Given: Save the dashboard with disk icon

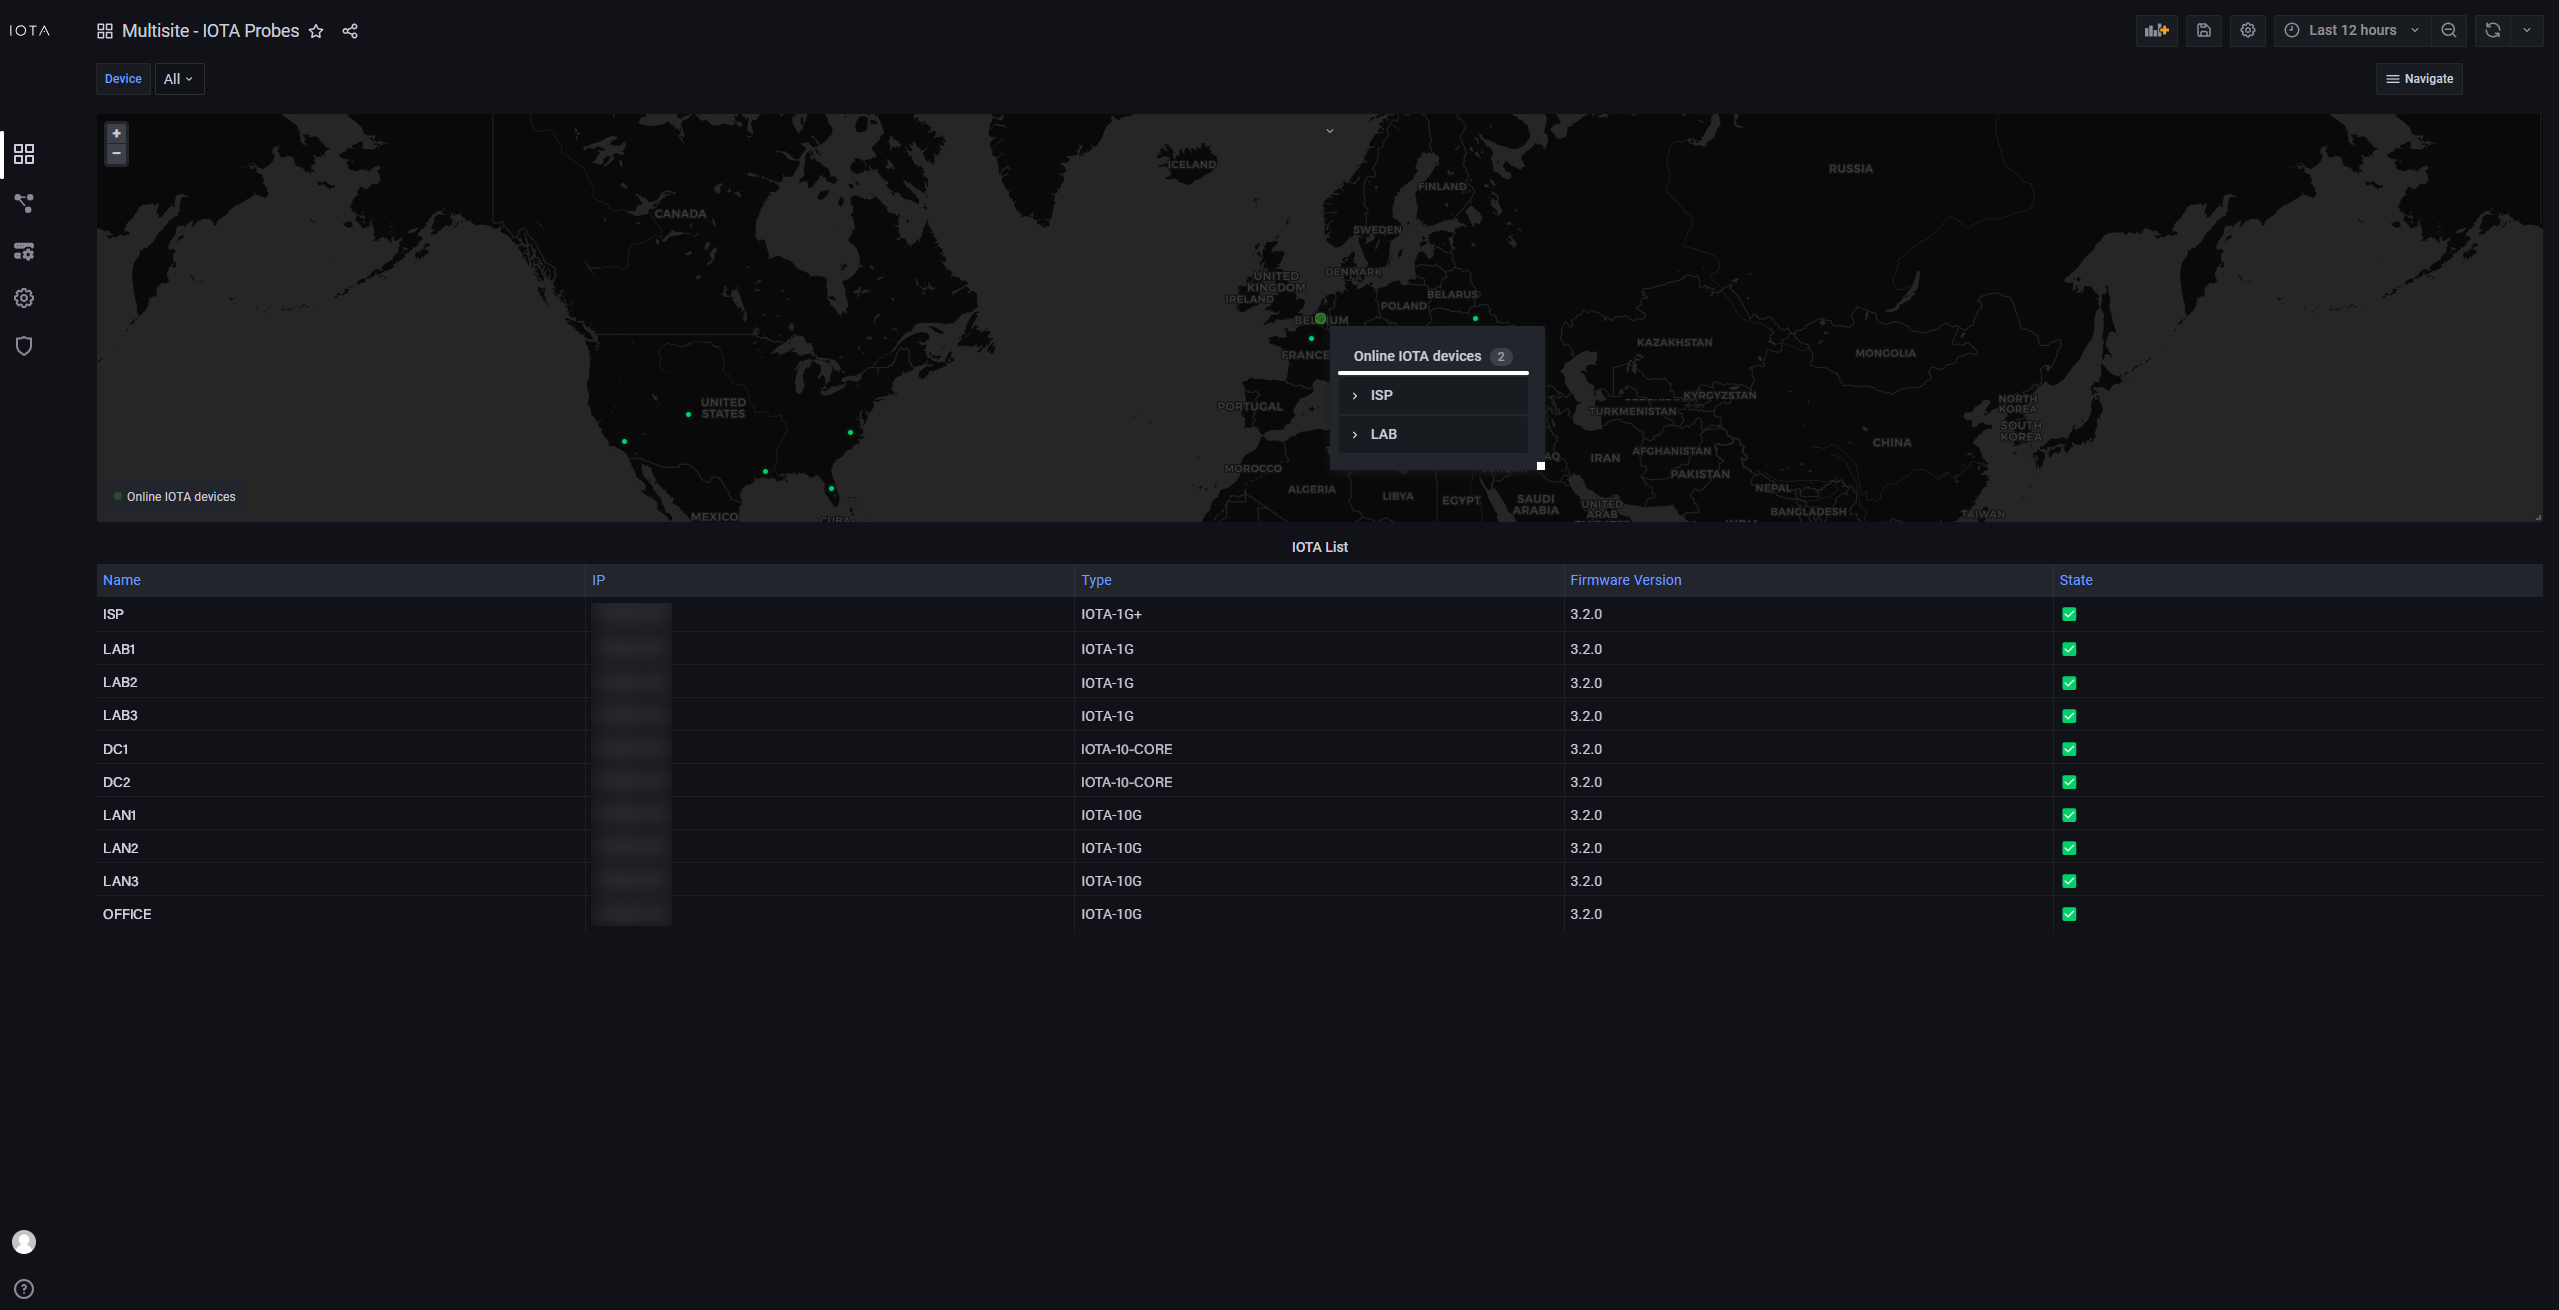Looking at the screenshot, I should pos(2204,30).
